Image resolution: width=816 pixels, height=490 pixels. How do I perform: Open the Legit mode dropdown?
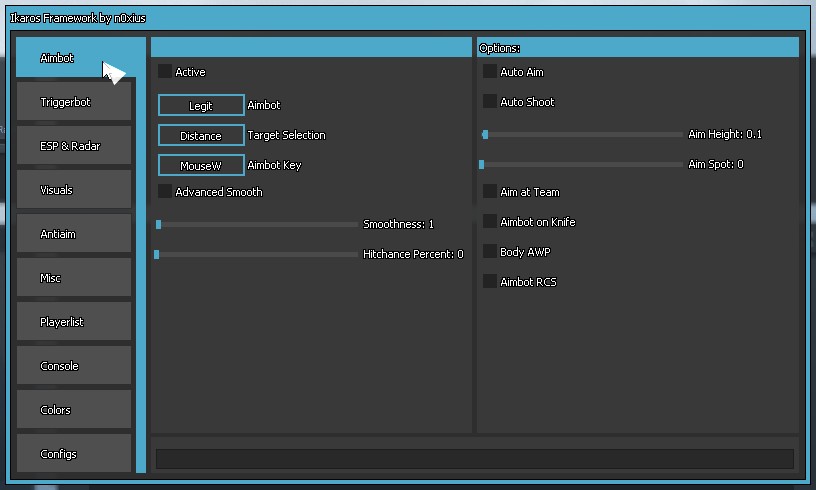pyautogui.click(x=201, y=105)
